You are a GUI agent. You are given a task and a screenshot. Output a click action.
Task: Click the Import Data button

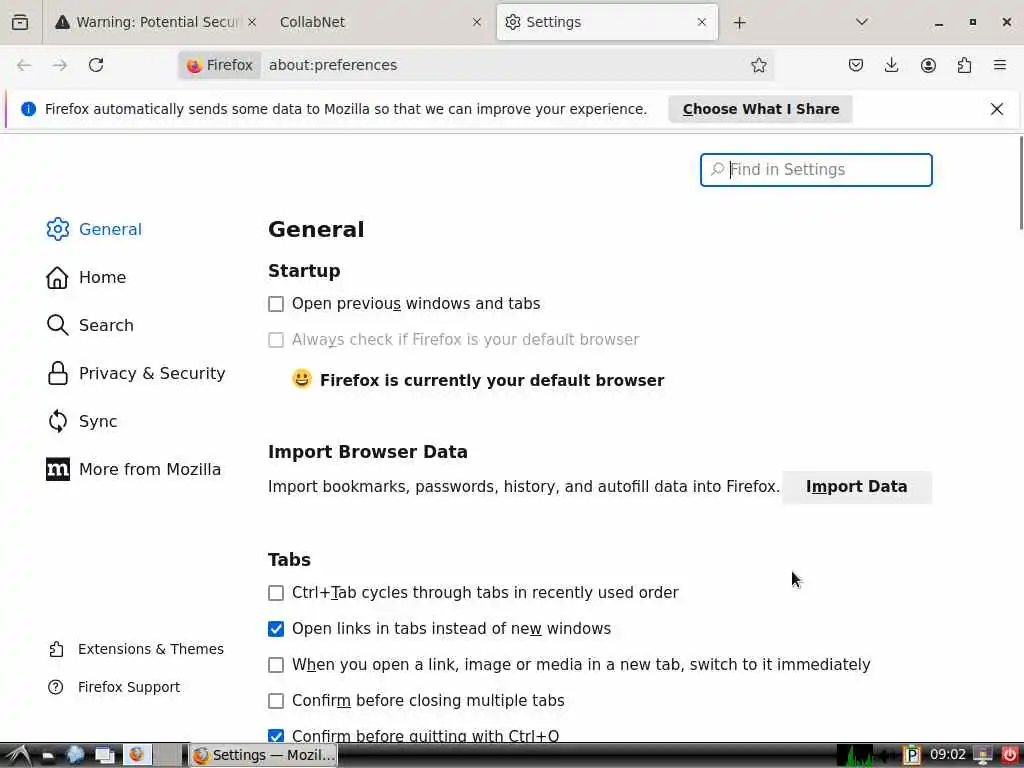click(x=857, y=487)
